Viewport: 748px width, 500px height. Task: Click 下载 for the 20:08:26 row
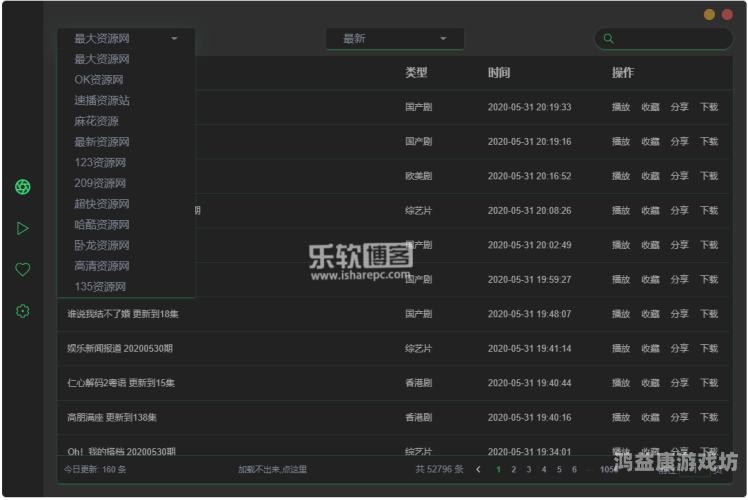709,210
